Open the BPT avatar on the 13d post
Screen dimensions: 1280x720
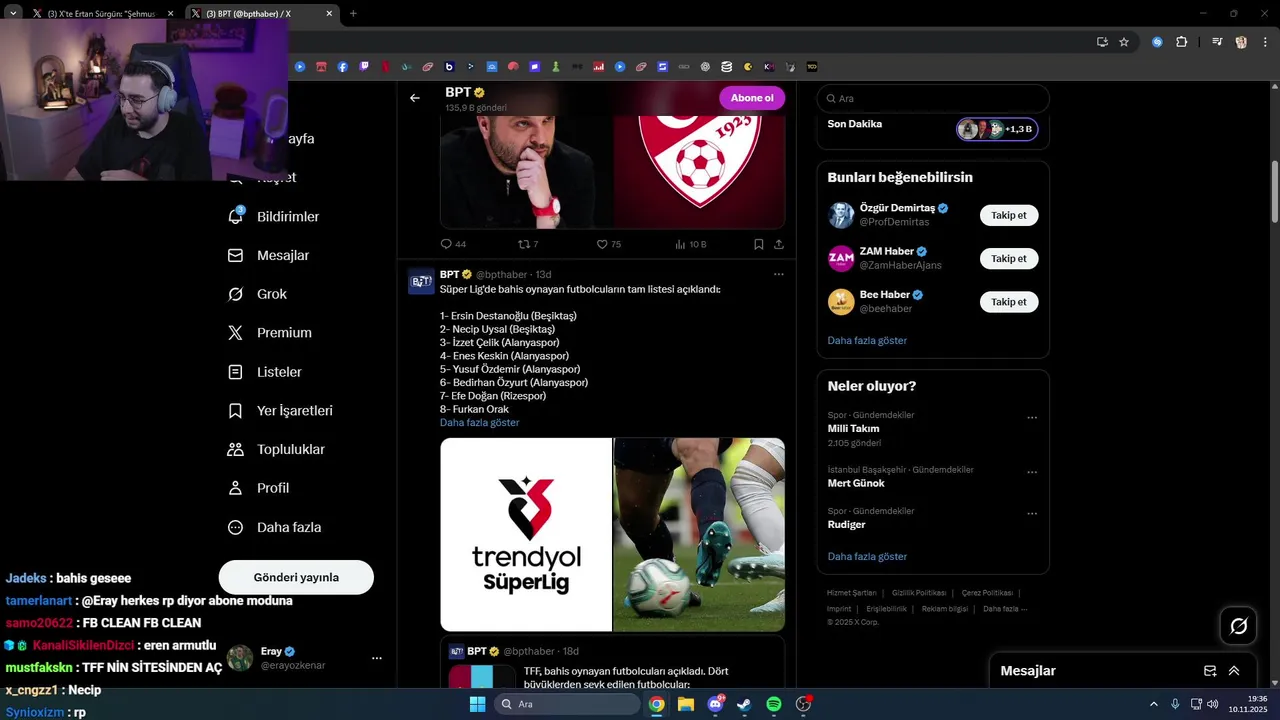click(421, 282)
